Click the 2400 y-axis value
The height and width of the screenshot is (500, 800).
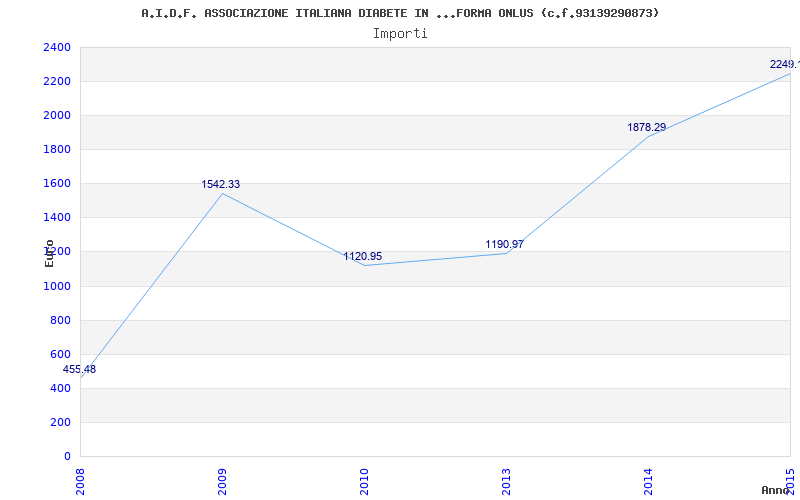tap(57, 47)
